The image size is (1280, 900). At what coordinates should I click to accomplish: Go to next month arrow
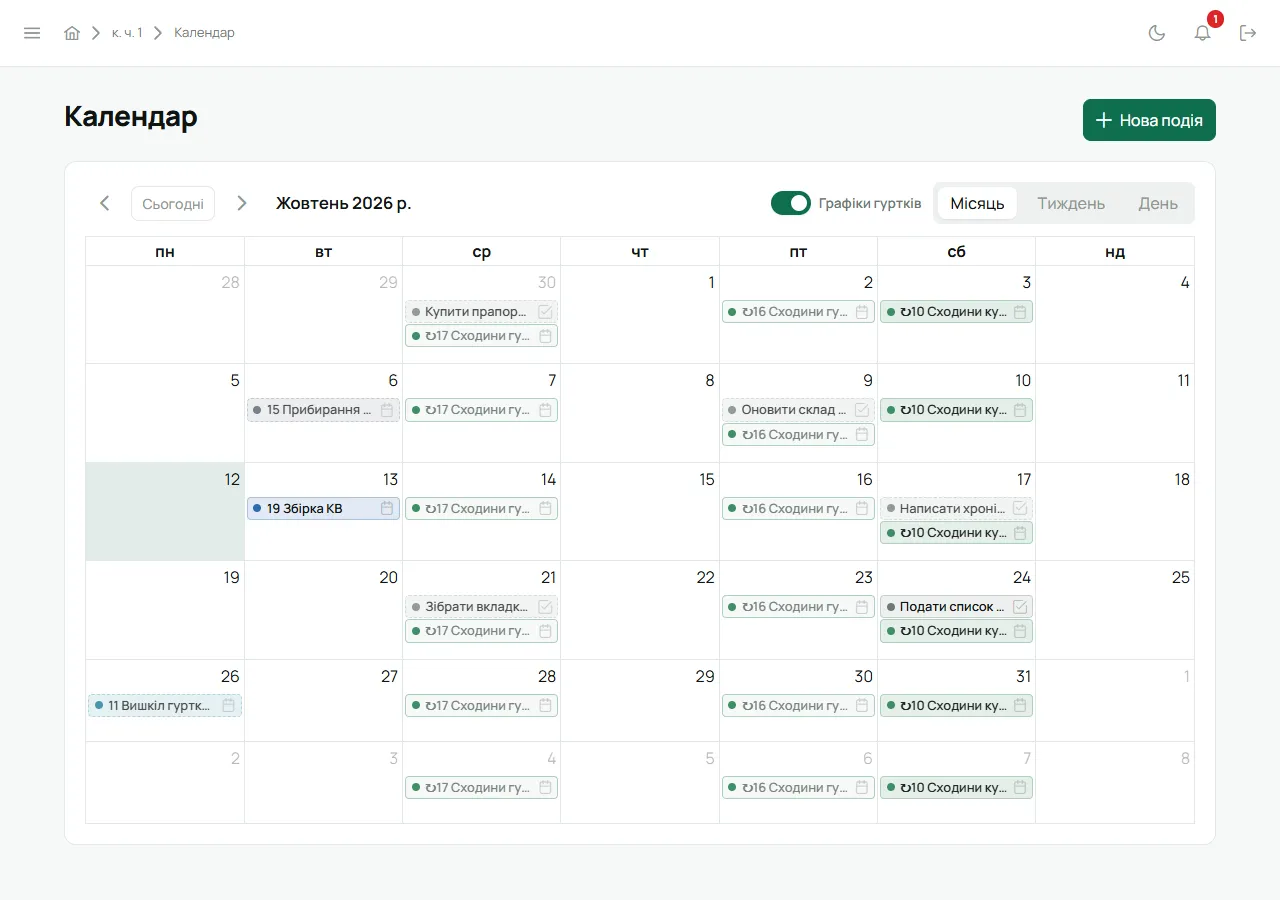(x=241, y=203)
